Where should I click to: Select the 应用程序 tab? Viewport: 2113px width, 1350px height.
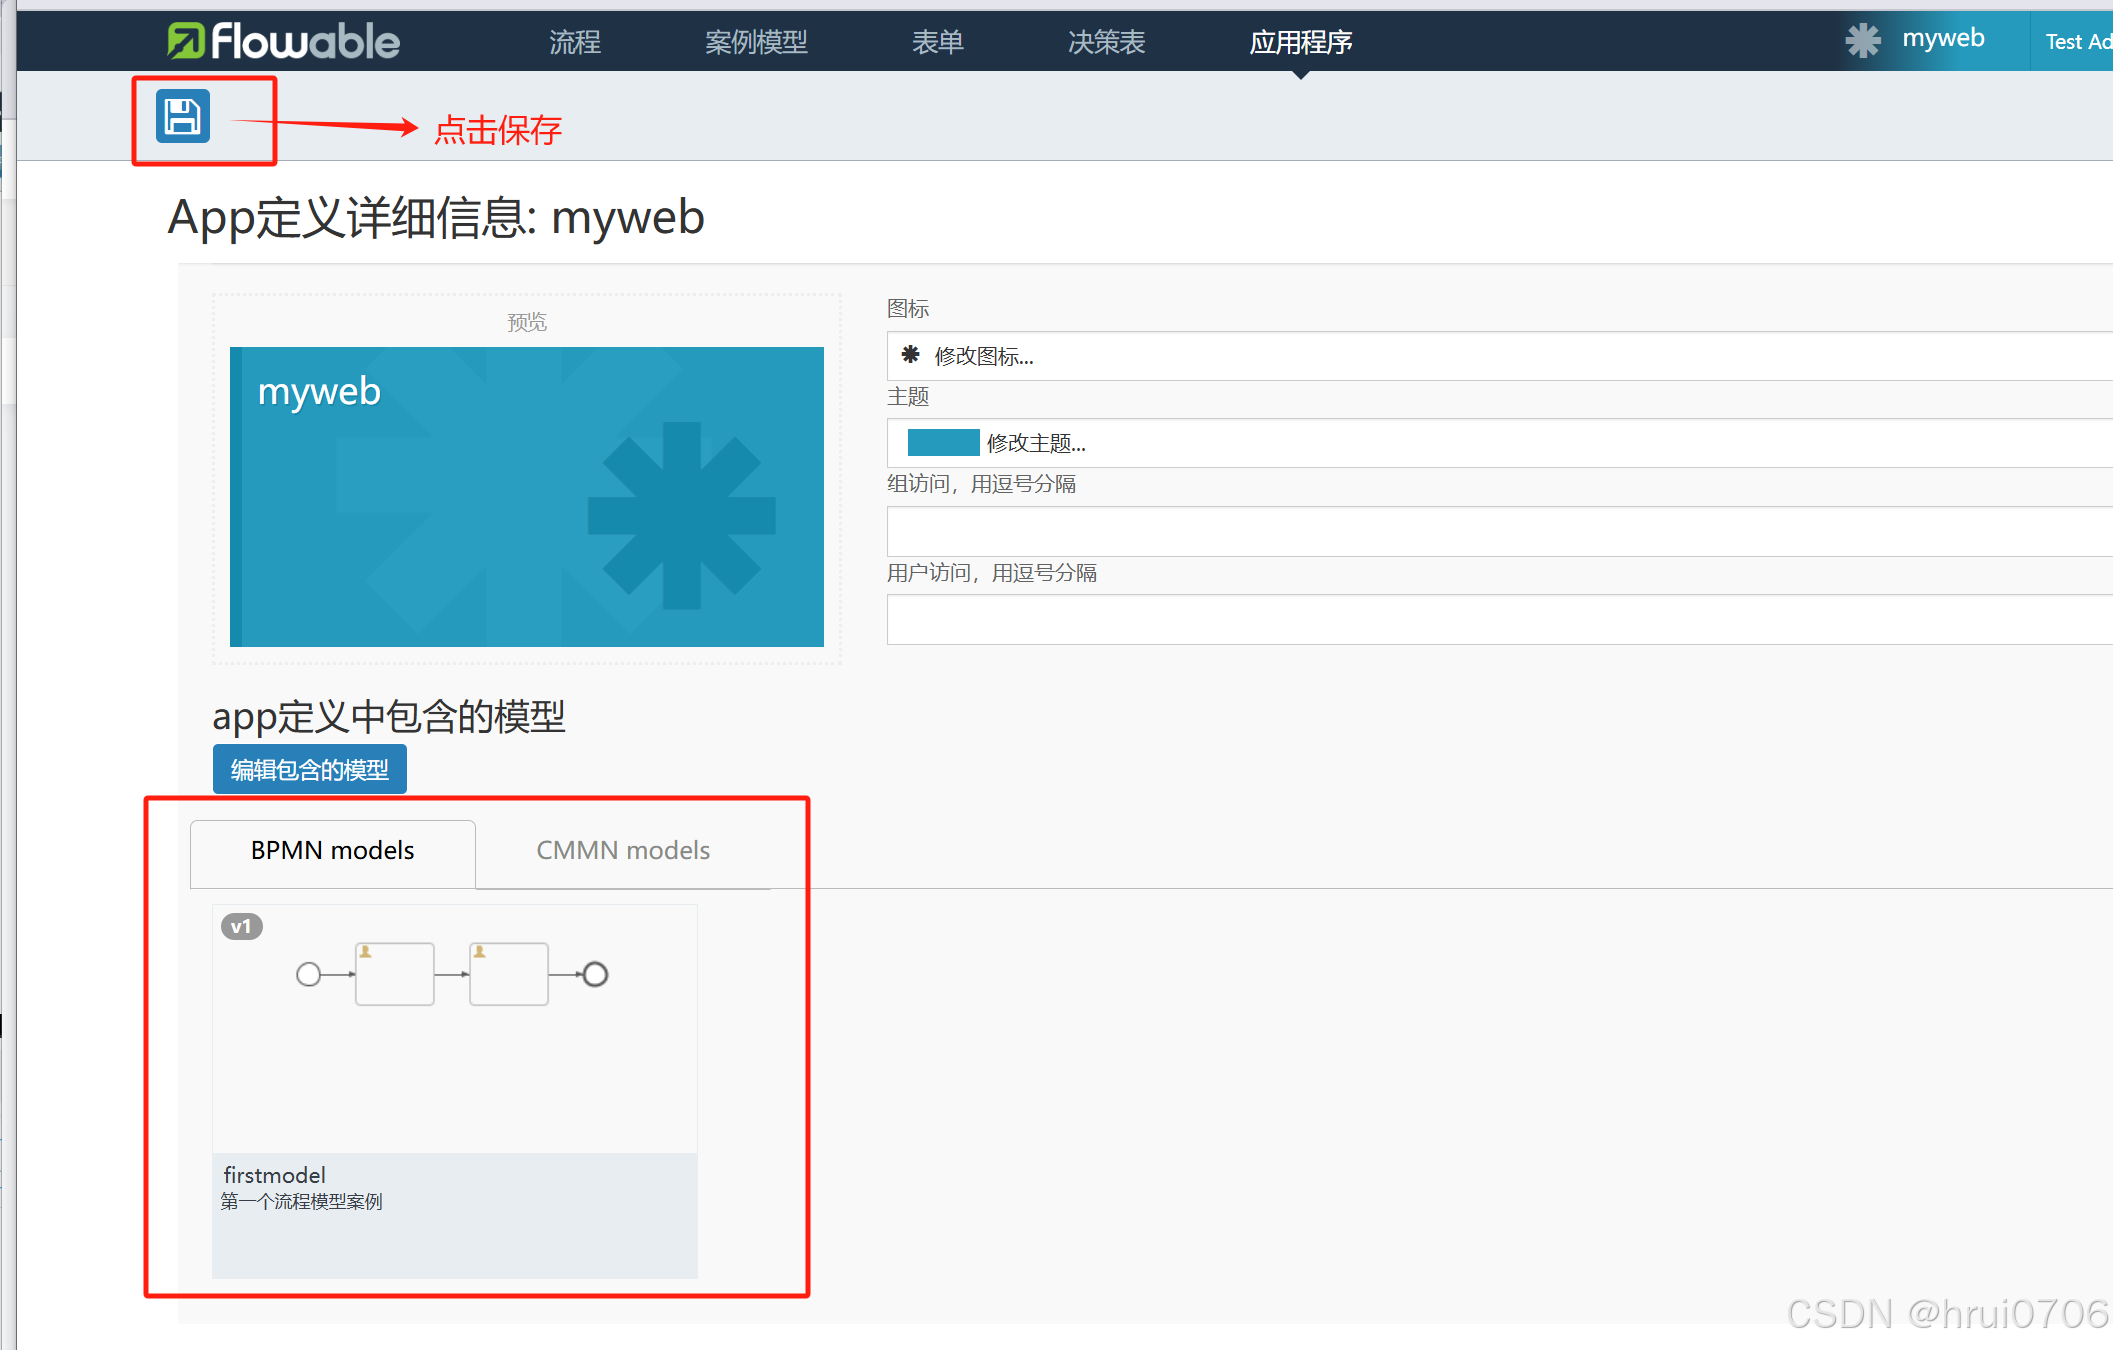(1300, 42)
